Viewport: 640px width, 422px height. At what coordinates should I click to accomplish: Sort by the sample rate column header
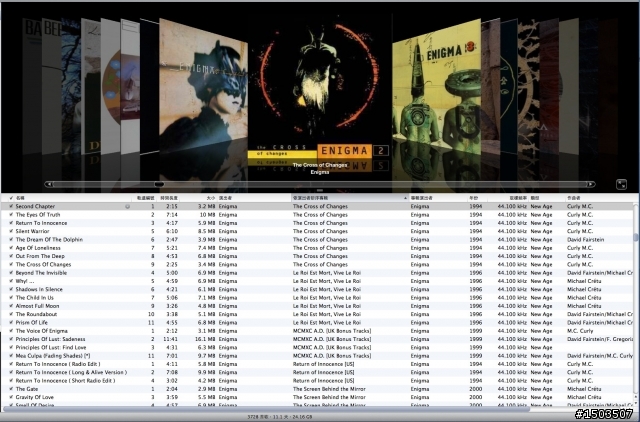507,198
